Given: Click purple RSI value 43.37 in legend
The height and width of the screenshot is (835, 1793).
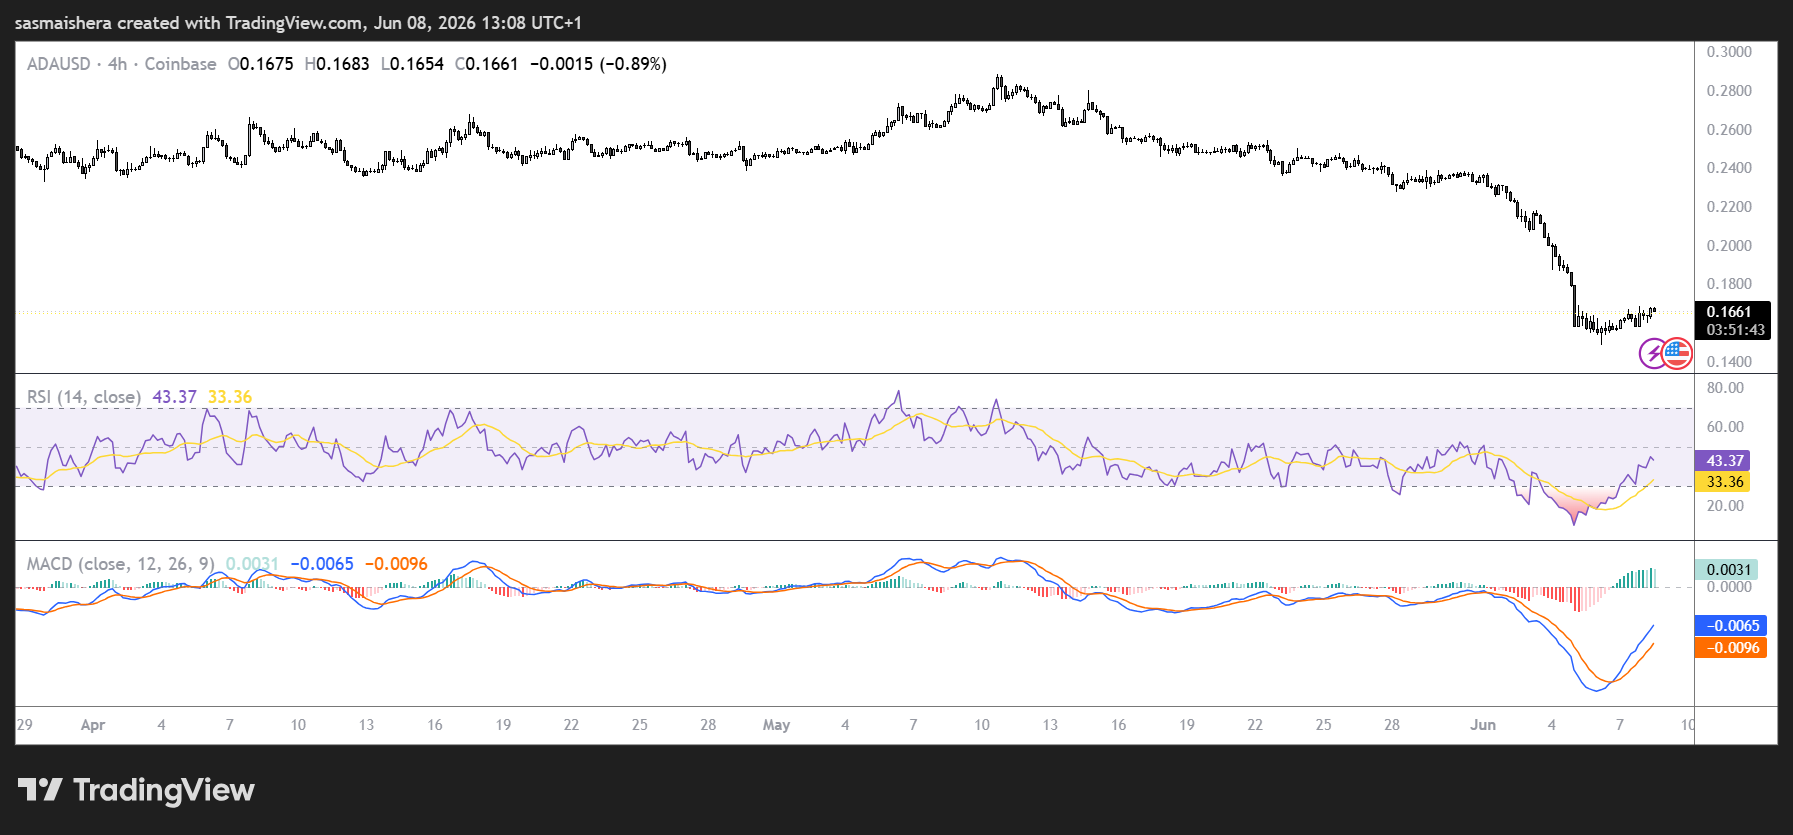Looking at the screenshot, I should coord(174,397).
